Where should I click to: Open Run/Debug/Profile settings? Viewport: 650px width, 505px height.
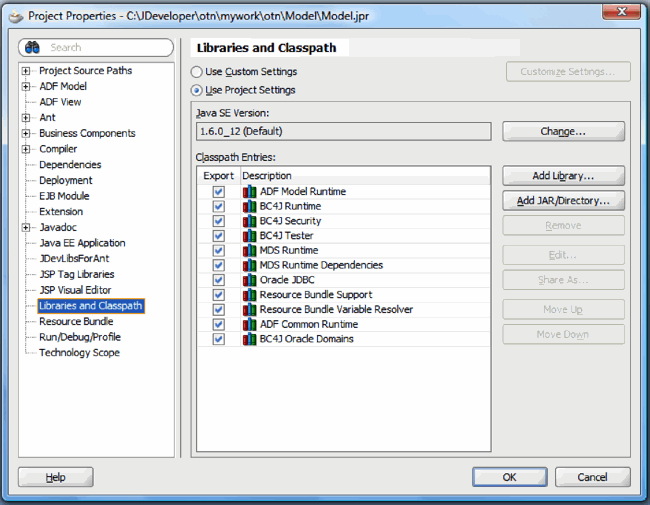click(x=80, y=337)
